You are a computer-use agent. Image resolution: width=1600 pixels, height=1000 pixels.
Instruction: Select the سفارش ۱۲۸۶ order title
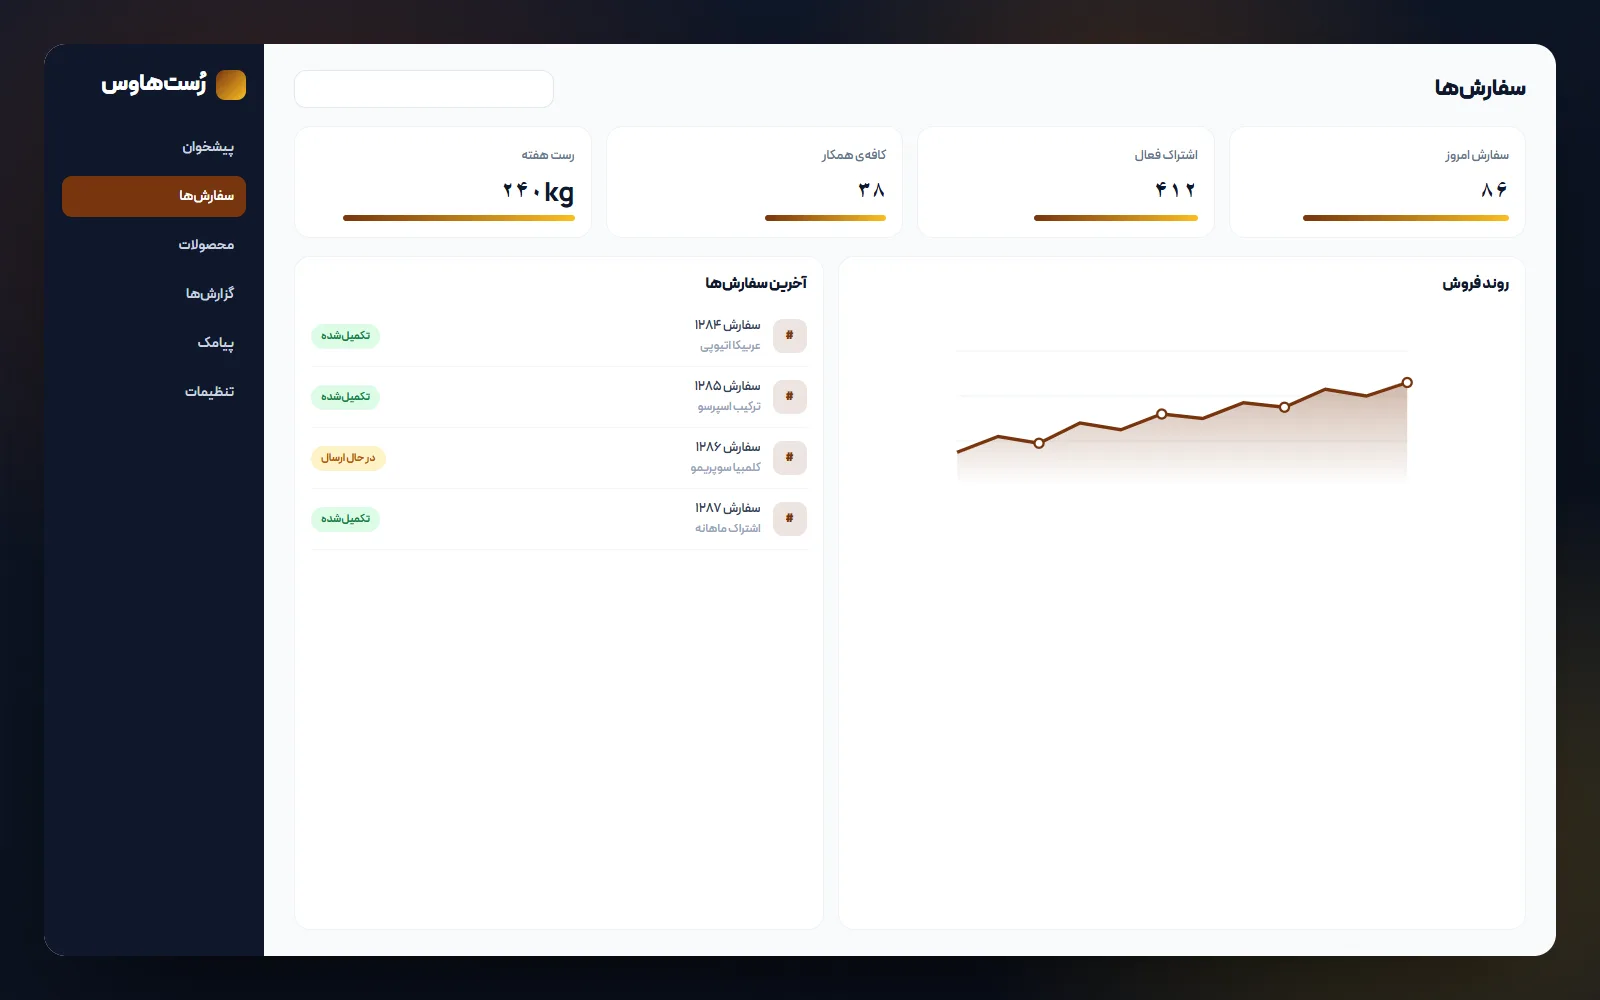(x=728, y=447)
